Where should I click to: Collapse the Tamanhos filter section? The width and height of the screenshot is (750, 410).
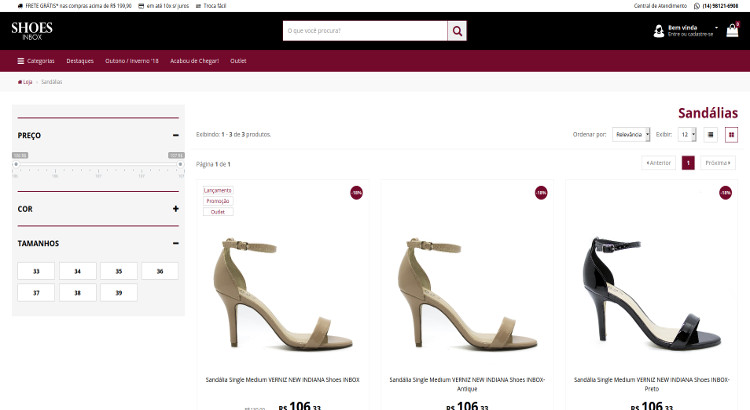pos(176,244)
